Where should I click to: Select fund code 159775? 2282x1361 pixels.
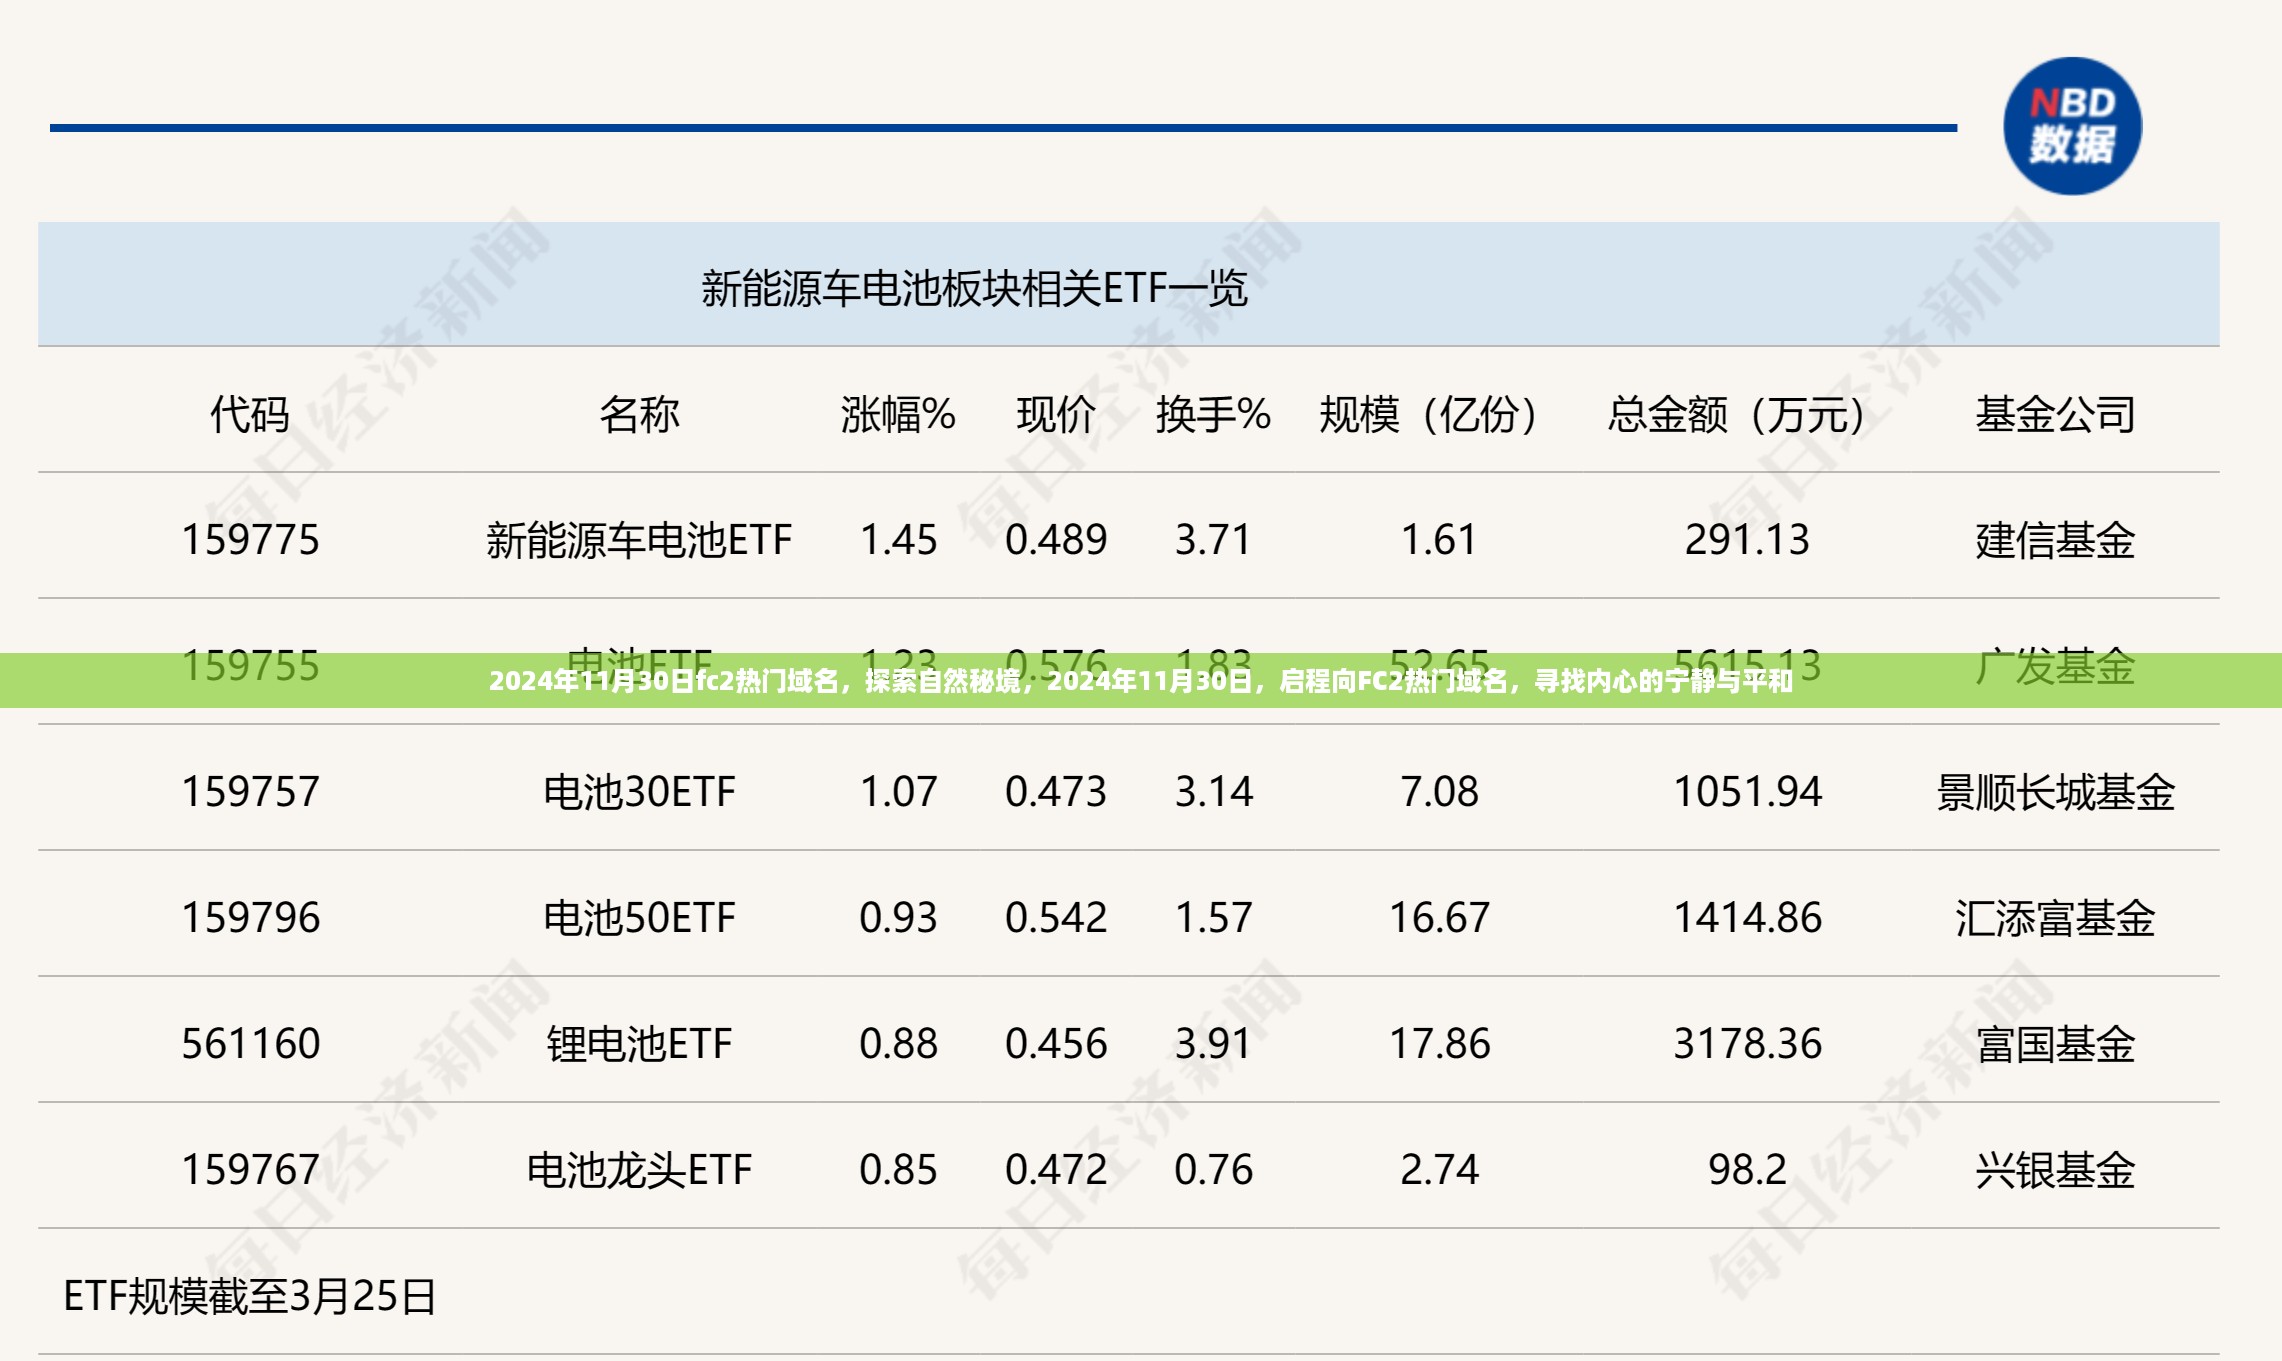(x=250, y=540)
